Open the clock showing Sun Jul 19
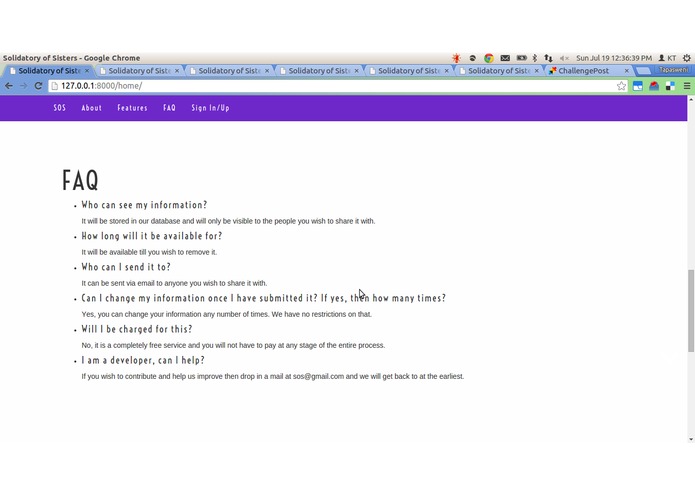 [614, 58]
